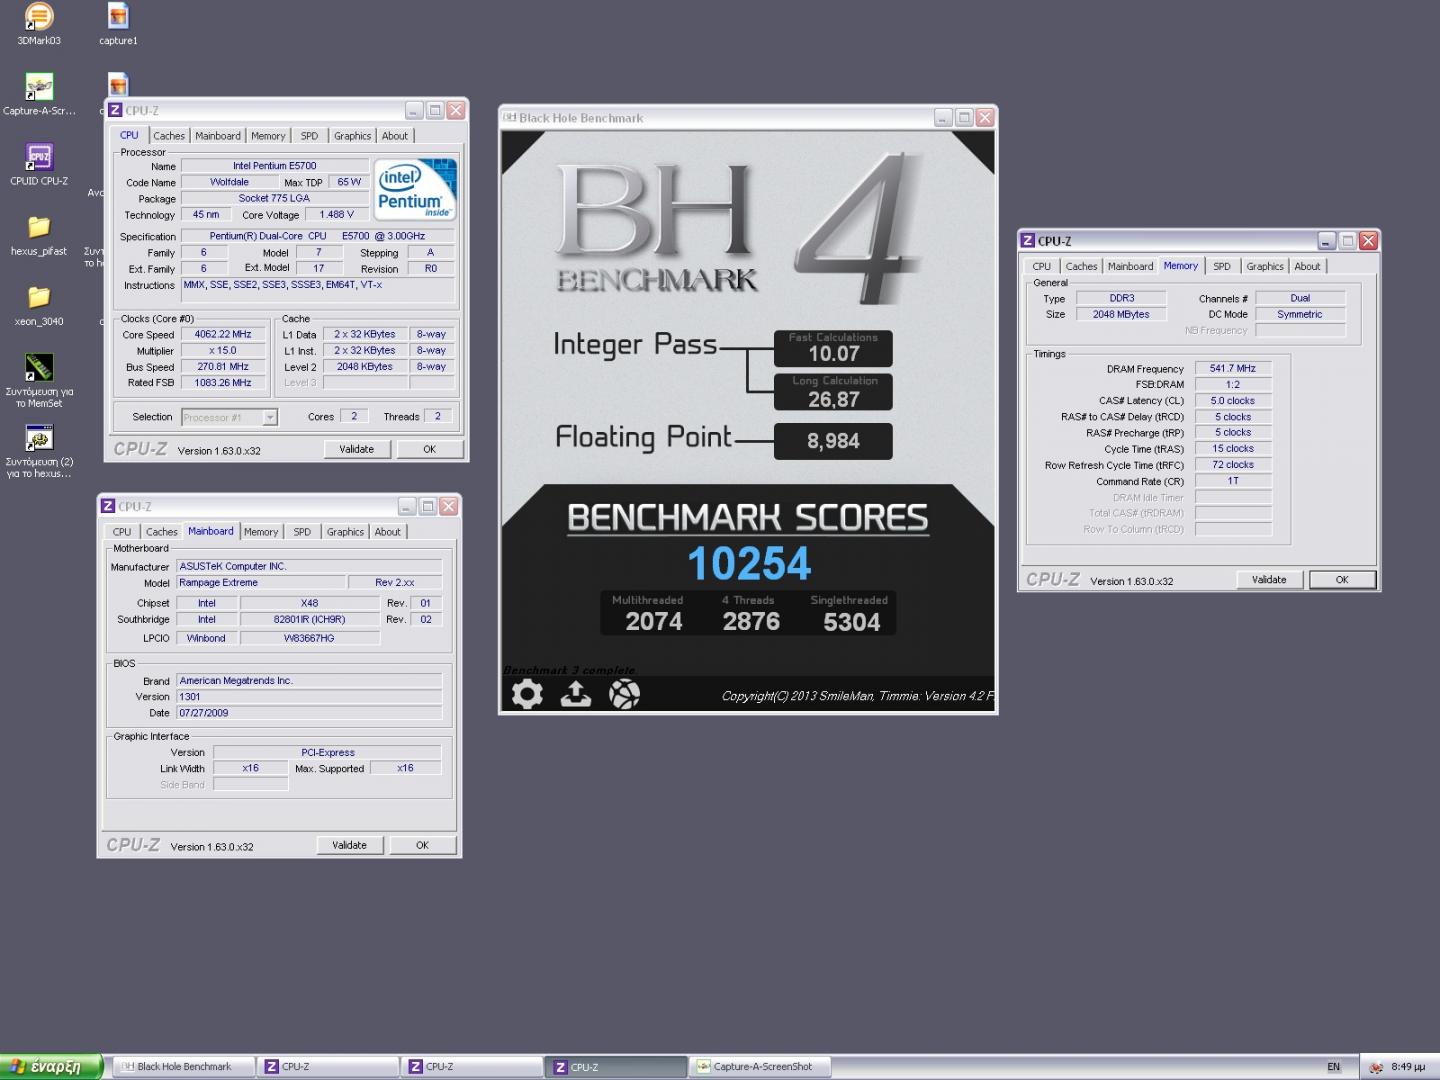Screen dimensions: 1440x1080
Task: Open Caches tab in CPU-Z CPU window
Action: click(x=169, y=136)
